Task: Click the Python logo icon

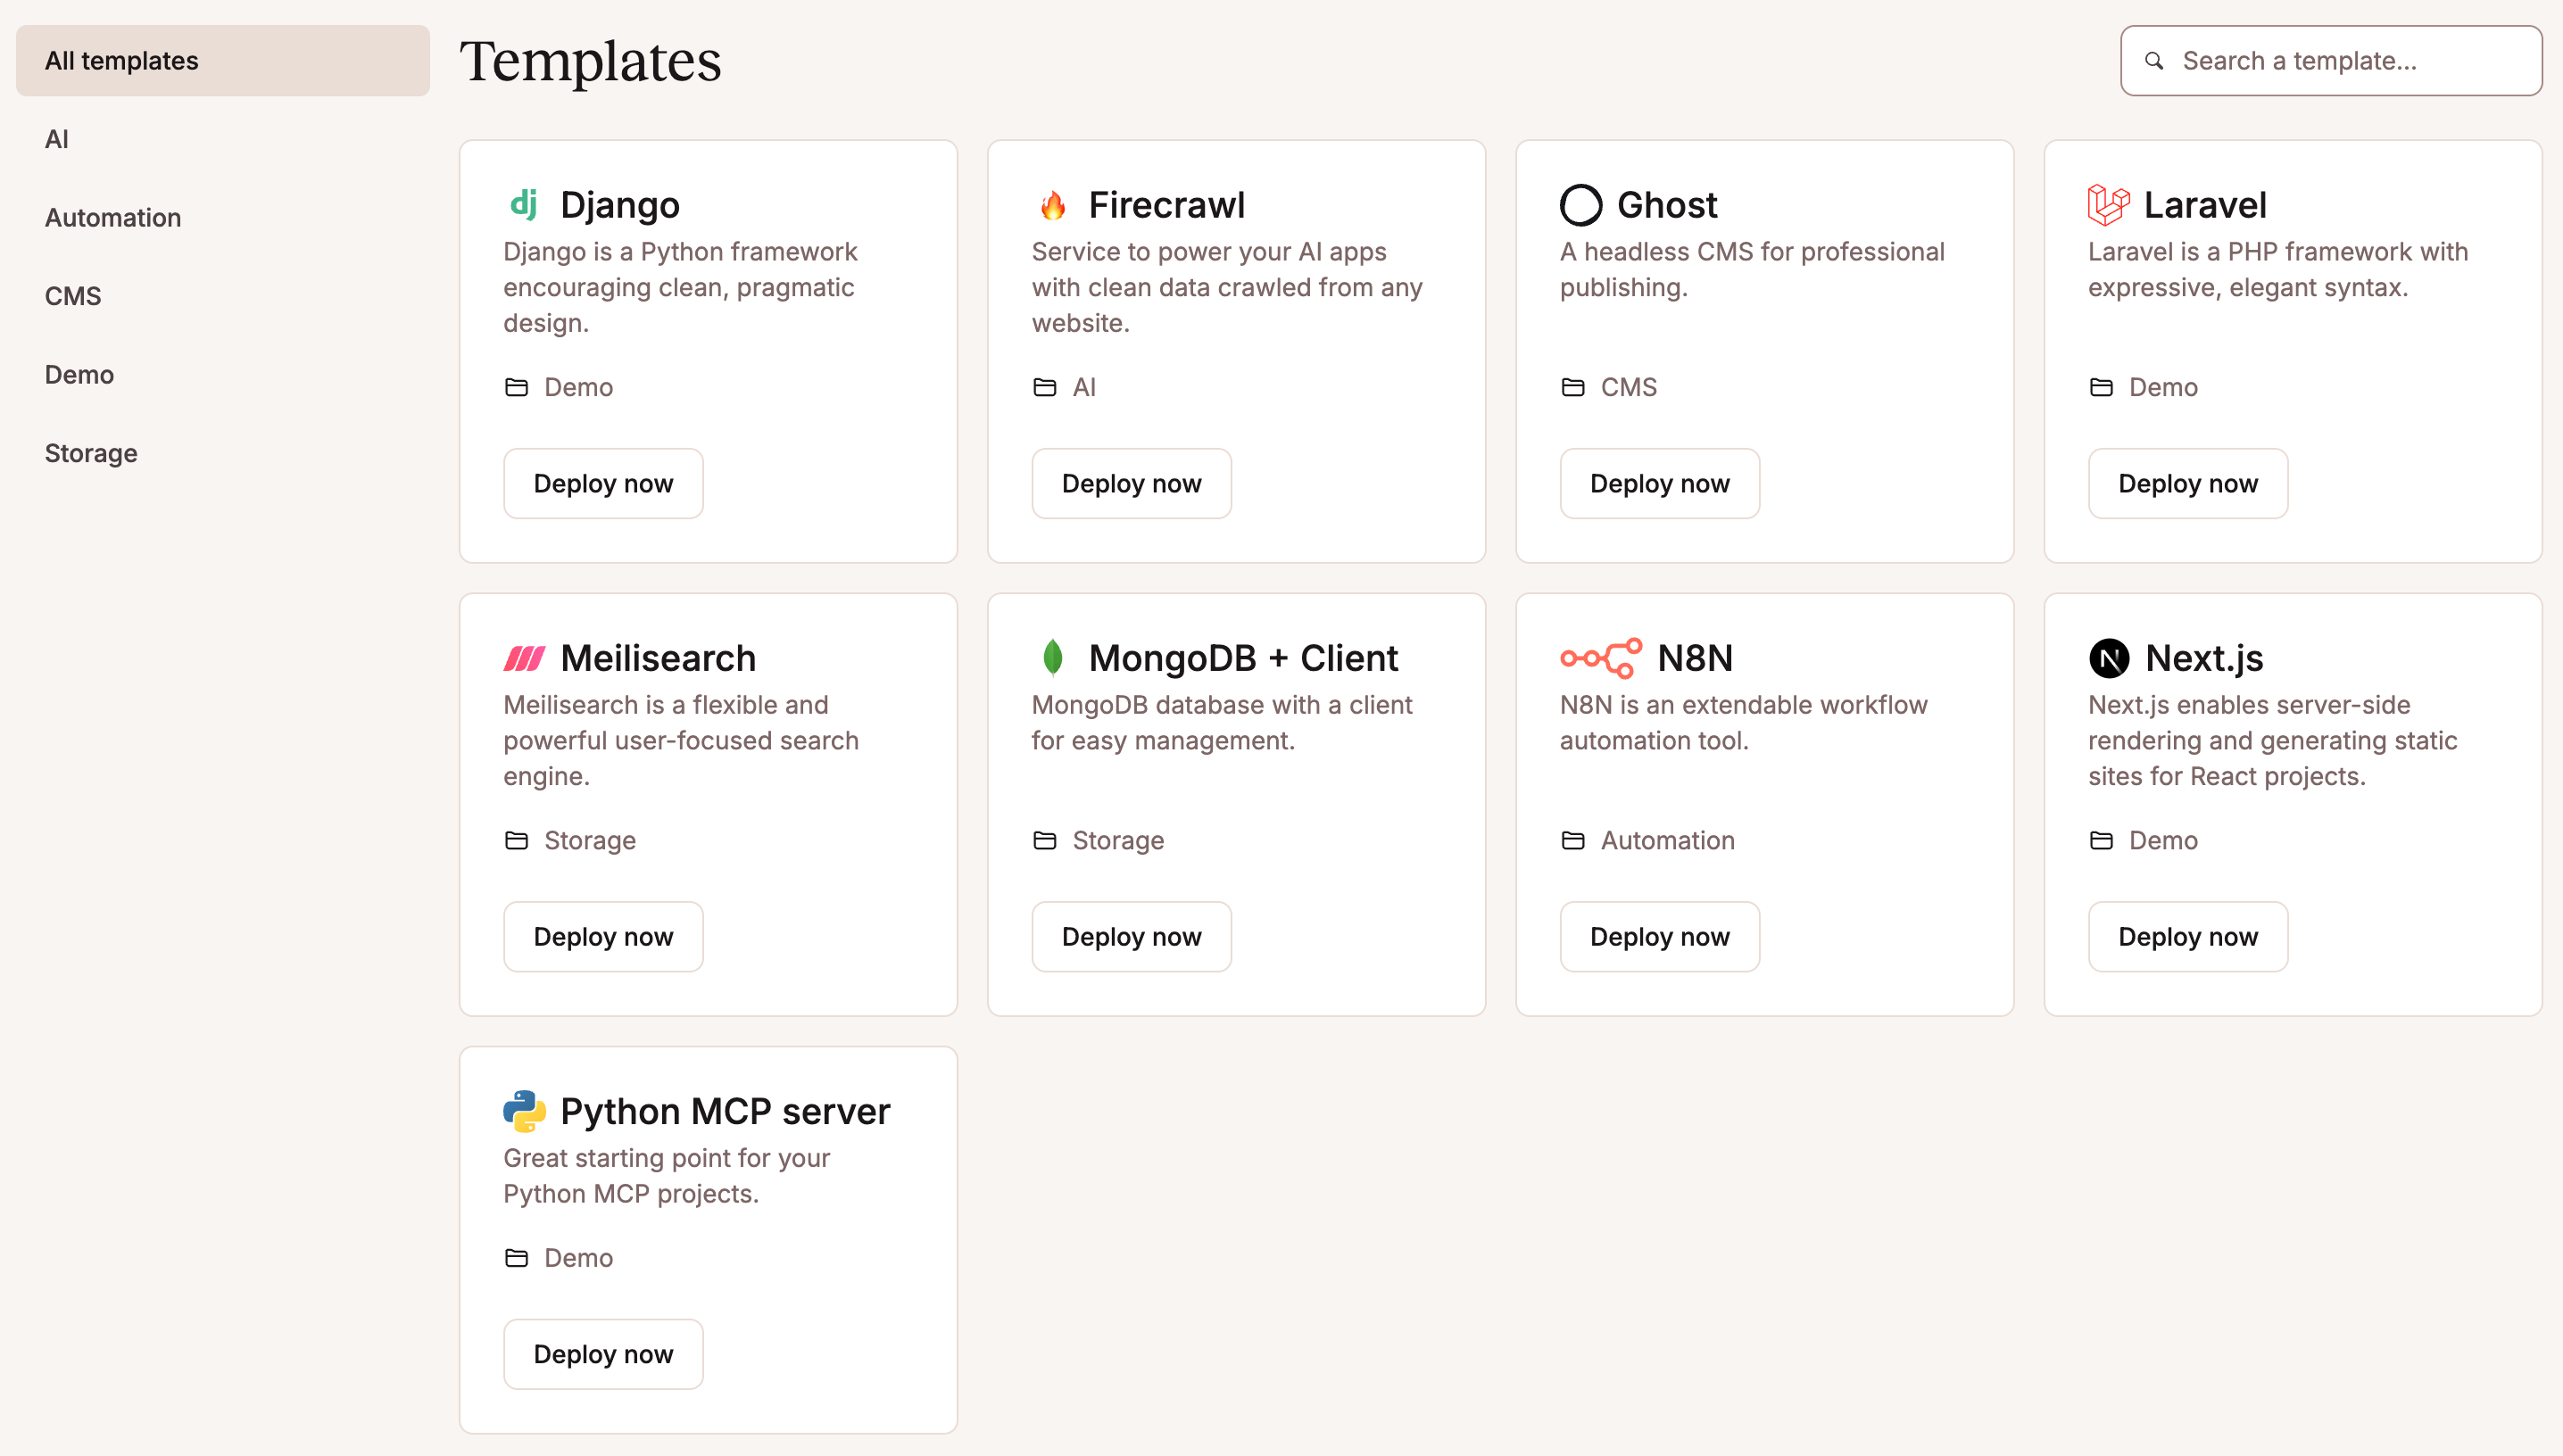Action: pyautogui.click(x=524, y=1111)
